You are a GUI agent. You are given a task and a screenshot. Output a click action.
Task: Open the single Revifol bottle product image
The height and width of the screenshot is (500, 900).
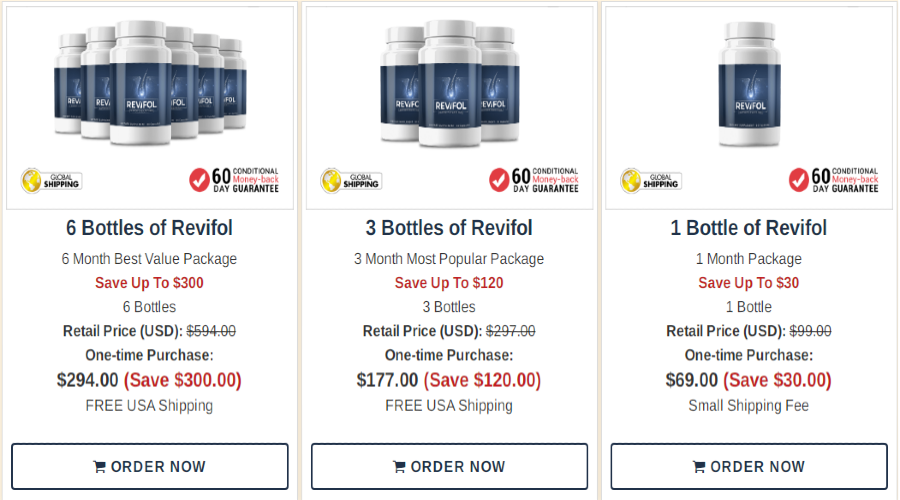[x=750, y=84]
